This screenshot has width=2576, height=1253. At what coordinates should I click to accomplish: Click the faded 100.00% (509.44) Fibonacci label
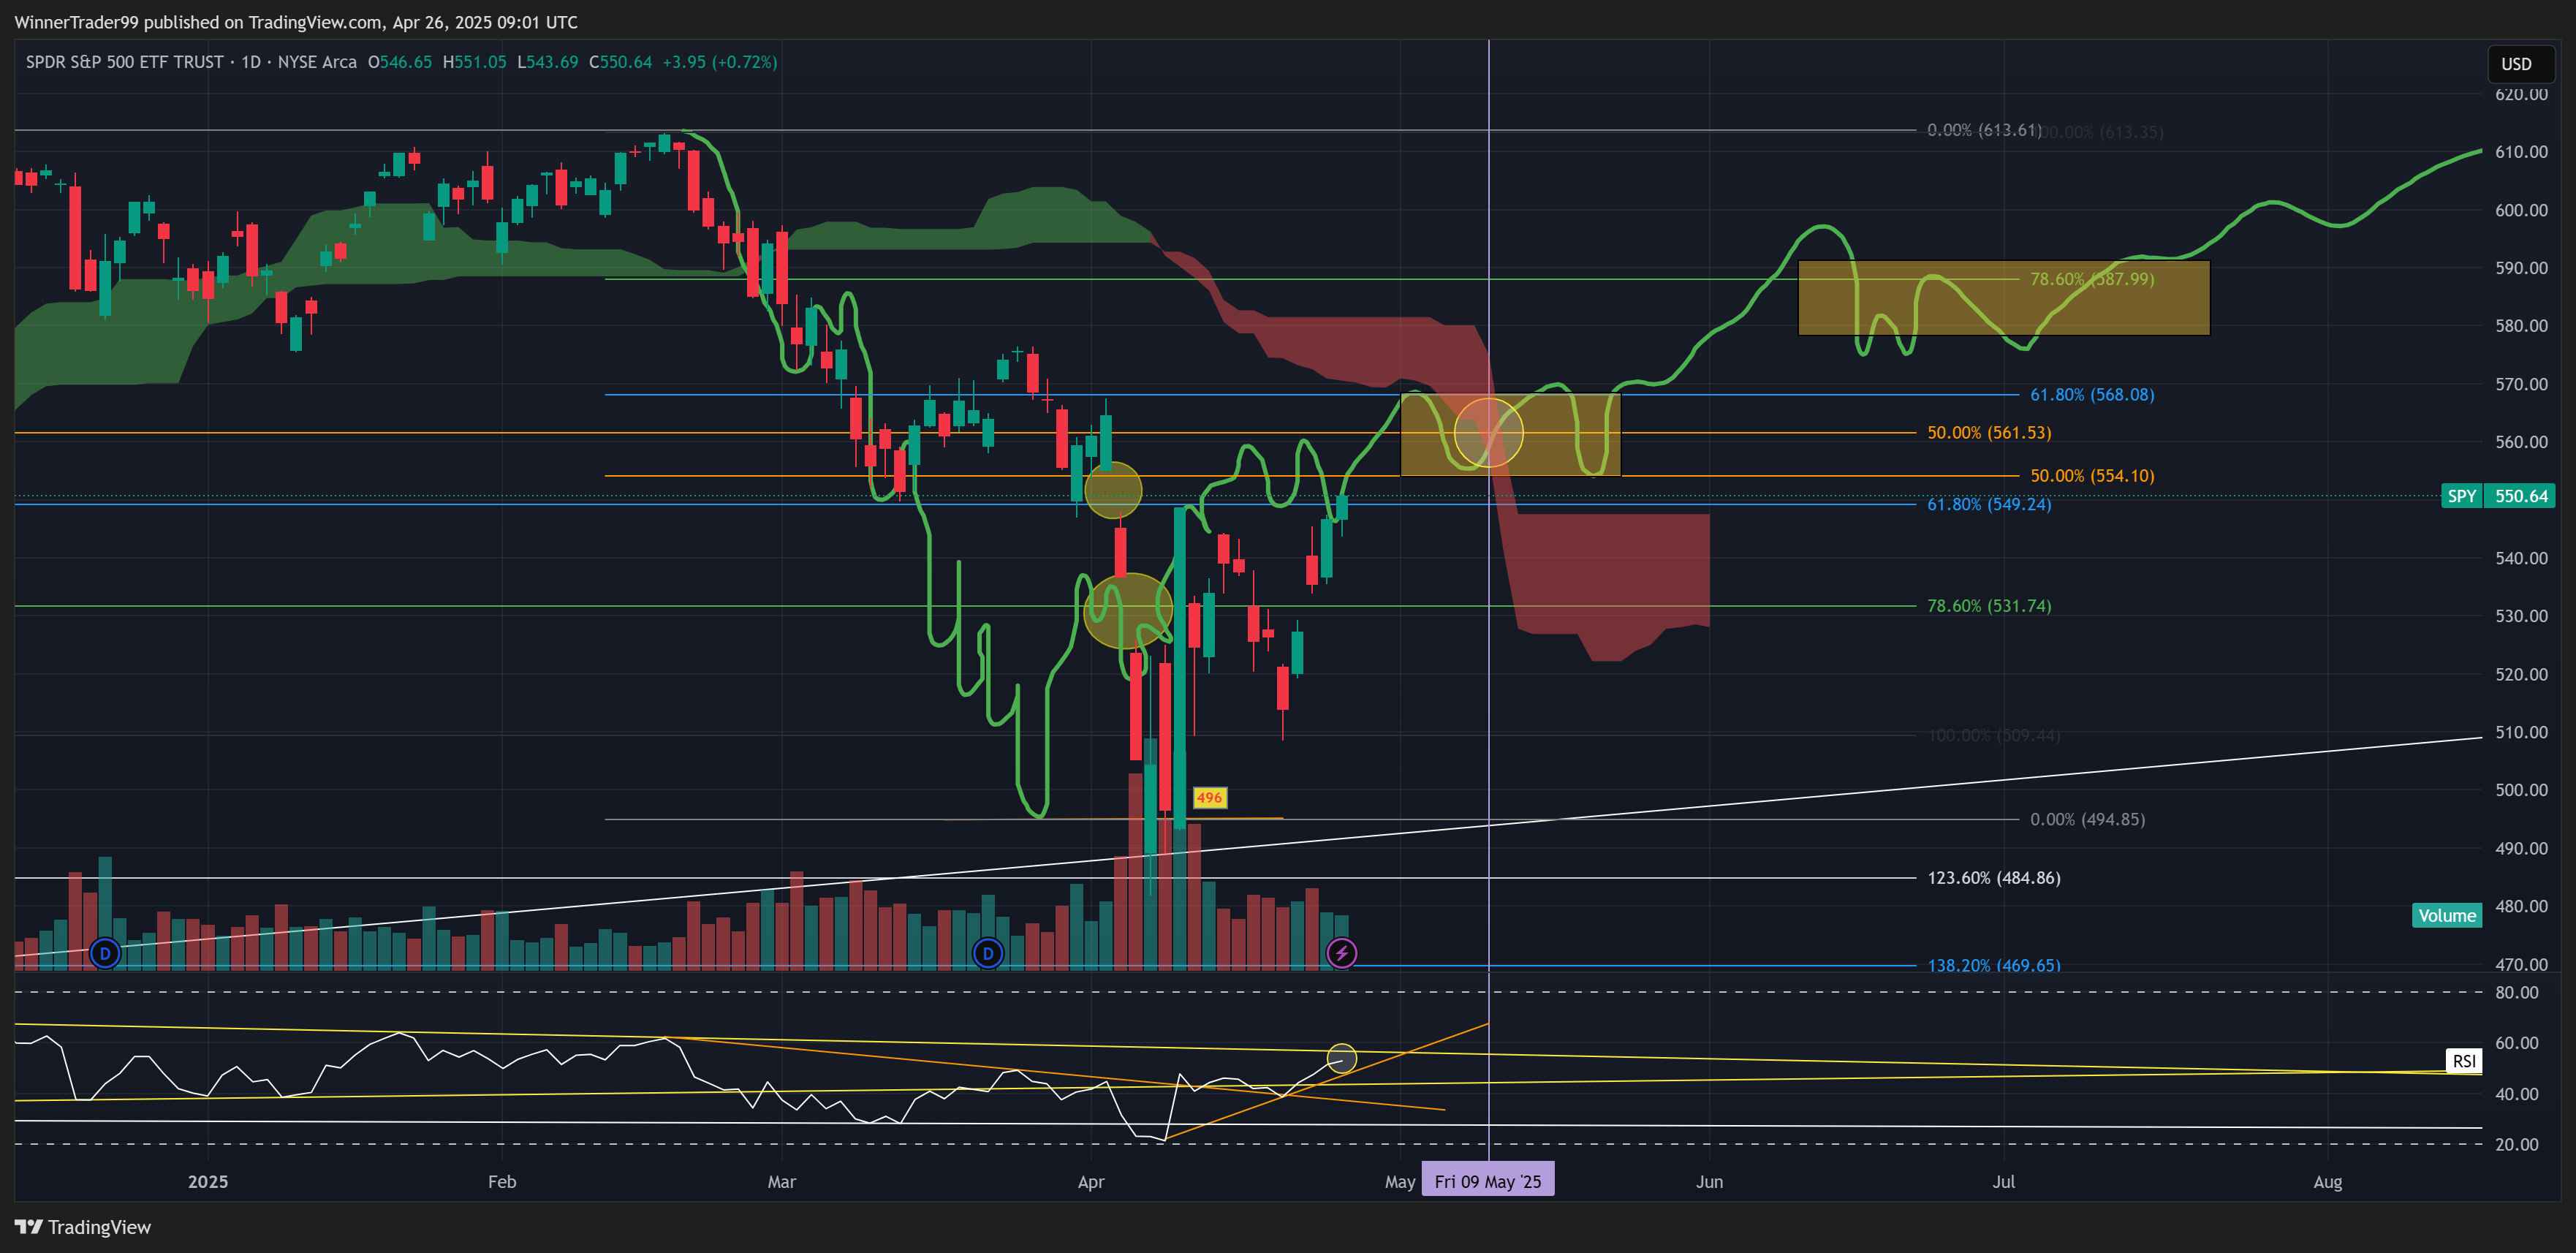[x=1994, y=735]
